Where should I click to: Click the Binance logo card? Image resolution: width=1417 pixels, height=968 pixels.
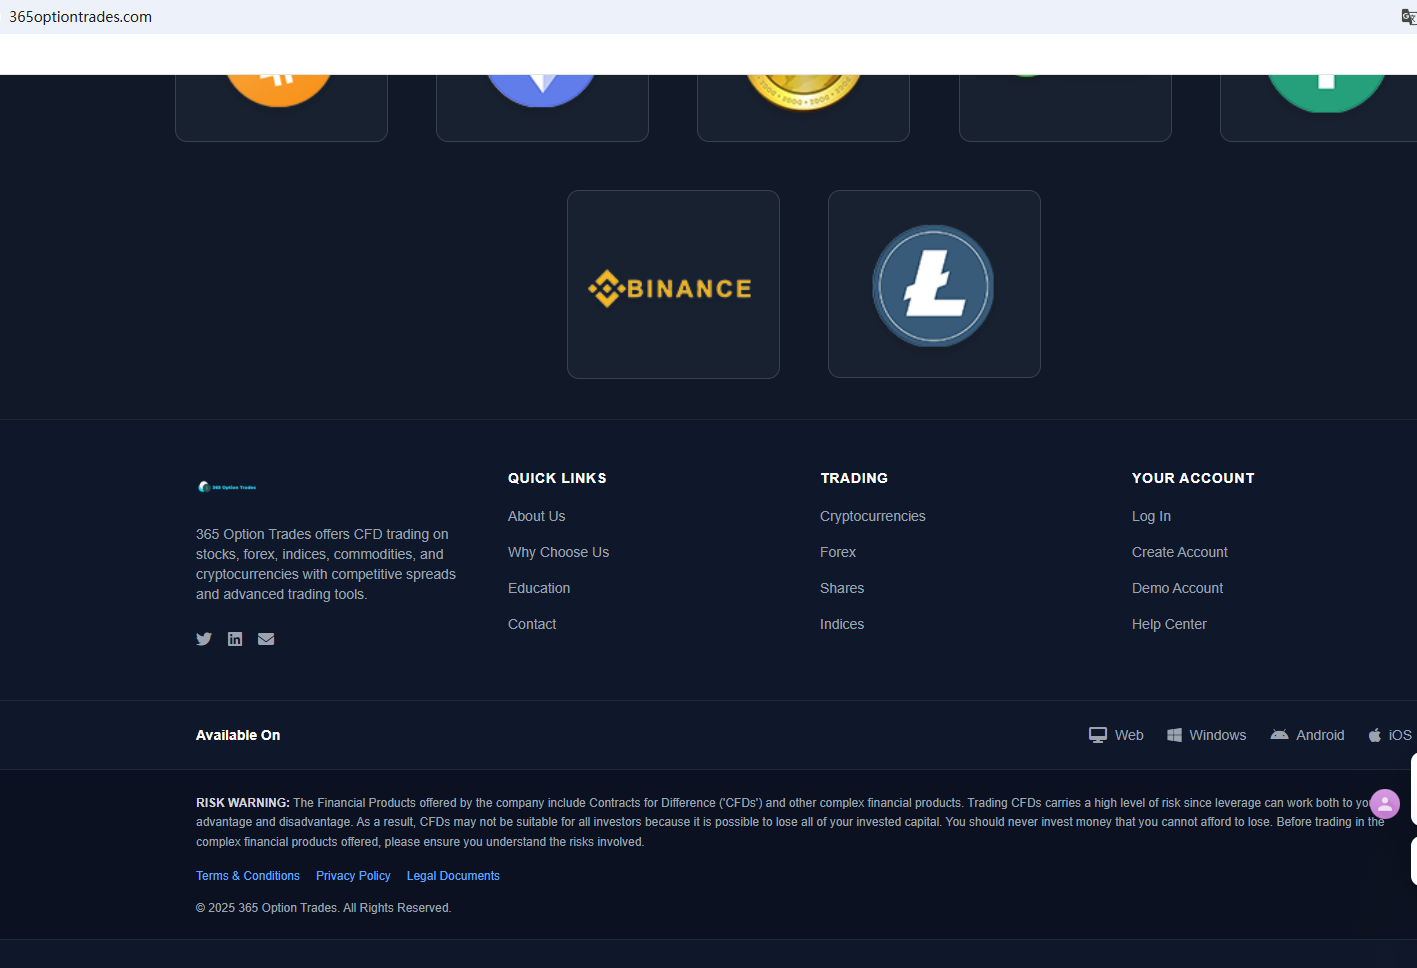tap(673, 284)
